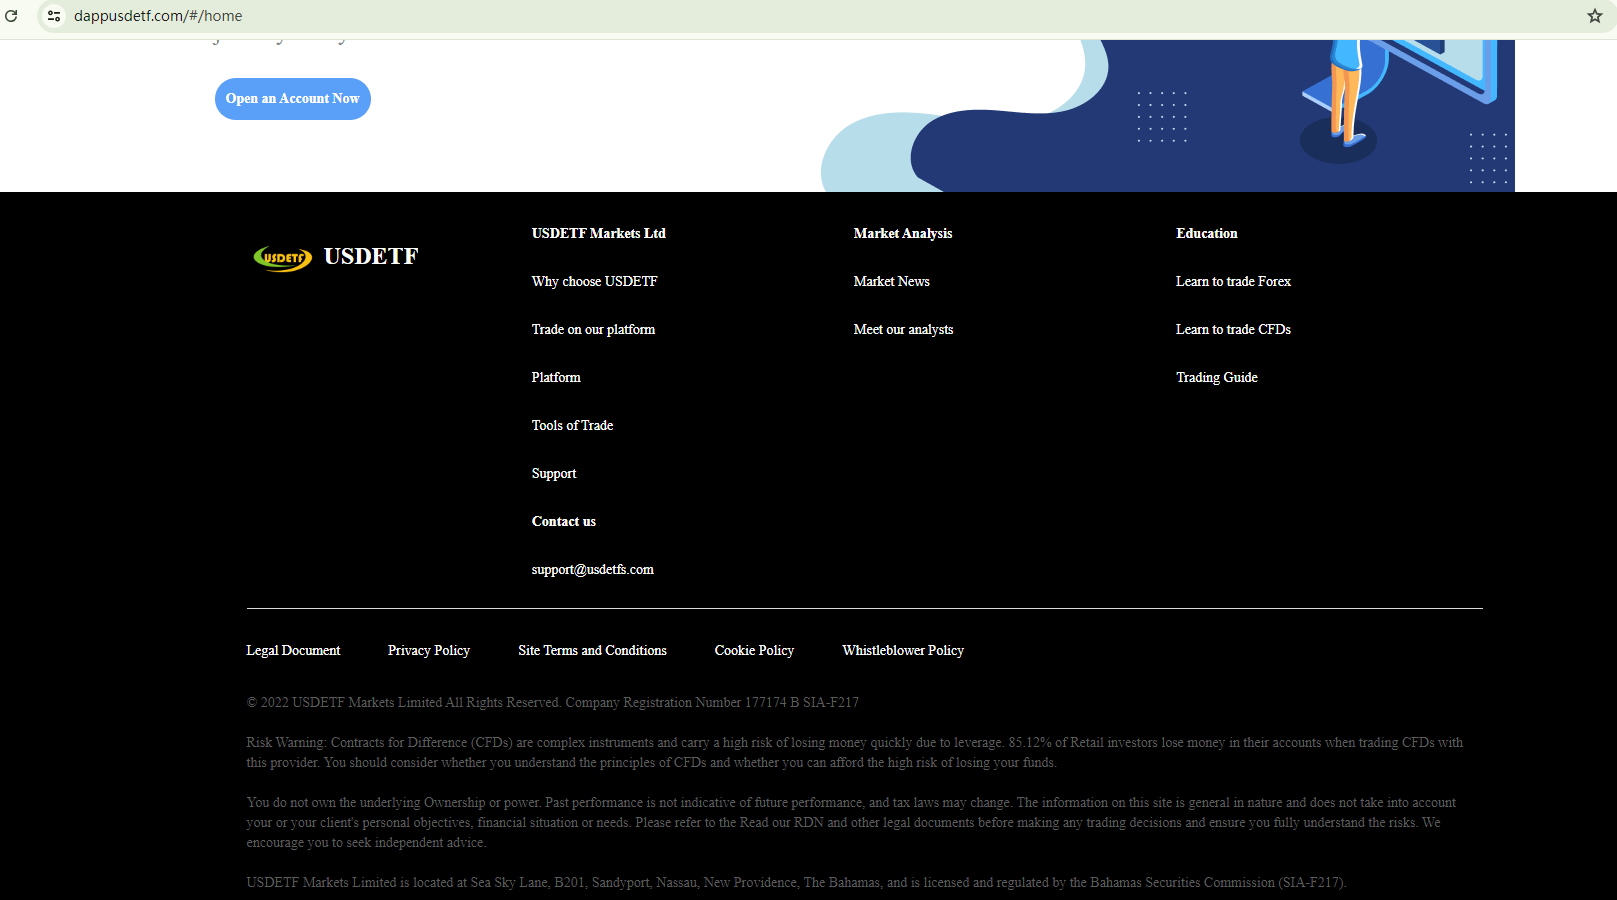Click the Open an Account Now button
Image resolution: width=1617 pixels, height=900 pixels.
click(293, 99)
